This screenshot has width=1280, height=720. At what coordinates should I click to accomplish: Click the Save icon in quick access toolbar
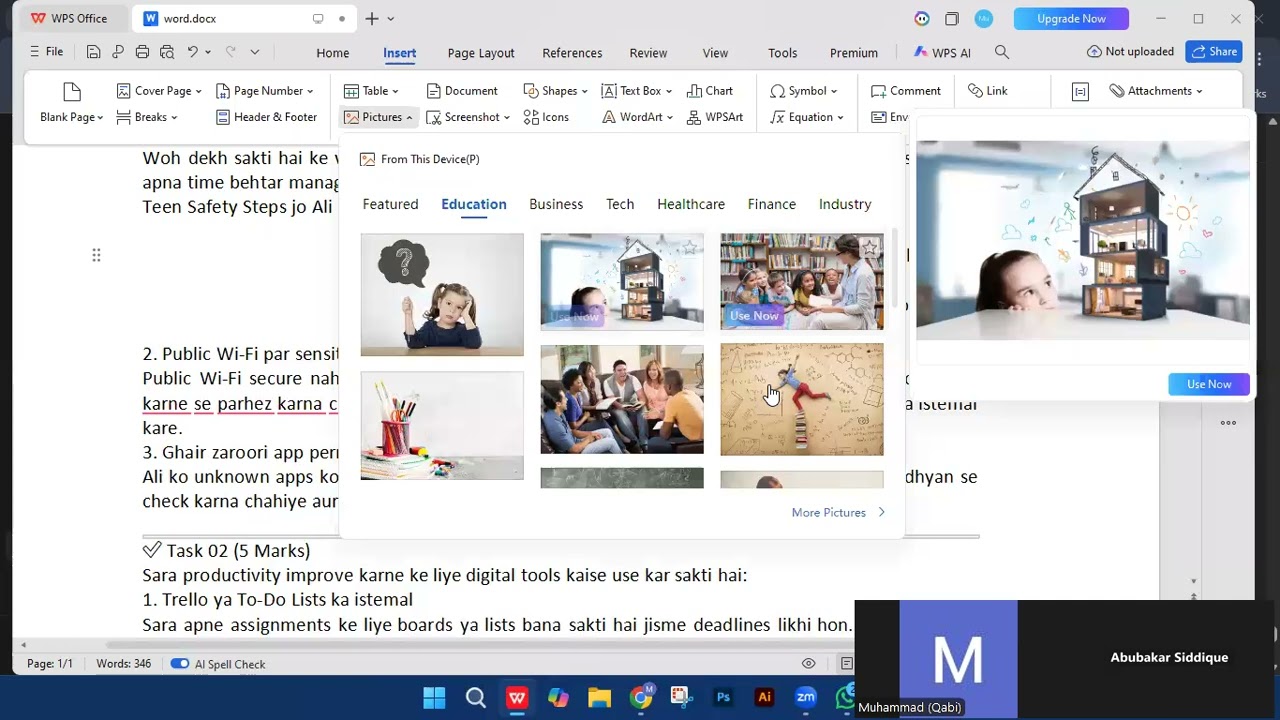[93, 52]
